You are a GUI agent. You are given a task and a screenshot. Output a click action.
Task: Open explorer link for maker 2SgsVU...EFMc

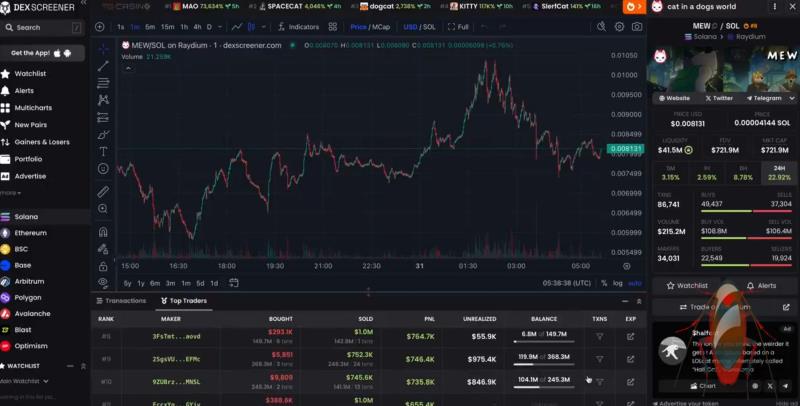[x=631, y=359]
